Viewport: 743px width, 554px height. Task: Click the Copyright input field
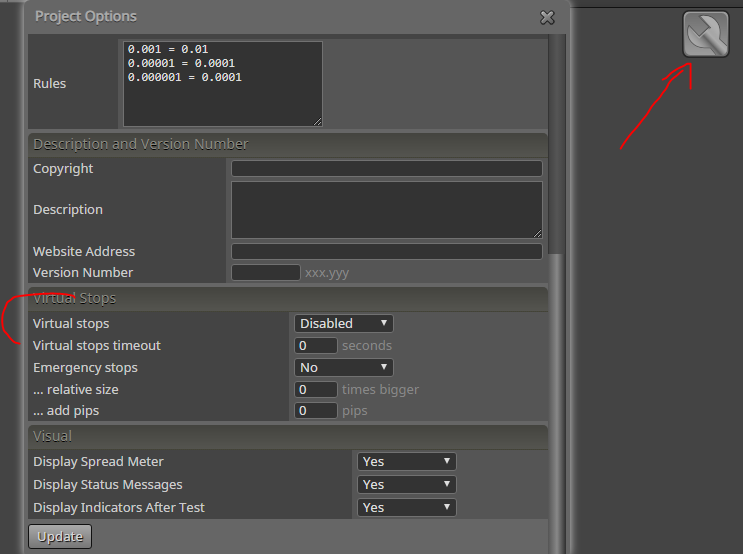pos(387,168)
